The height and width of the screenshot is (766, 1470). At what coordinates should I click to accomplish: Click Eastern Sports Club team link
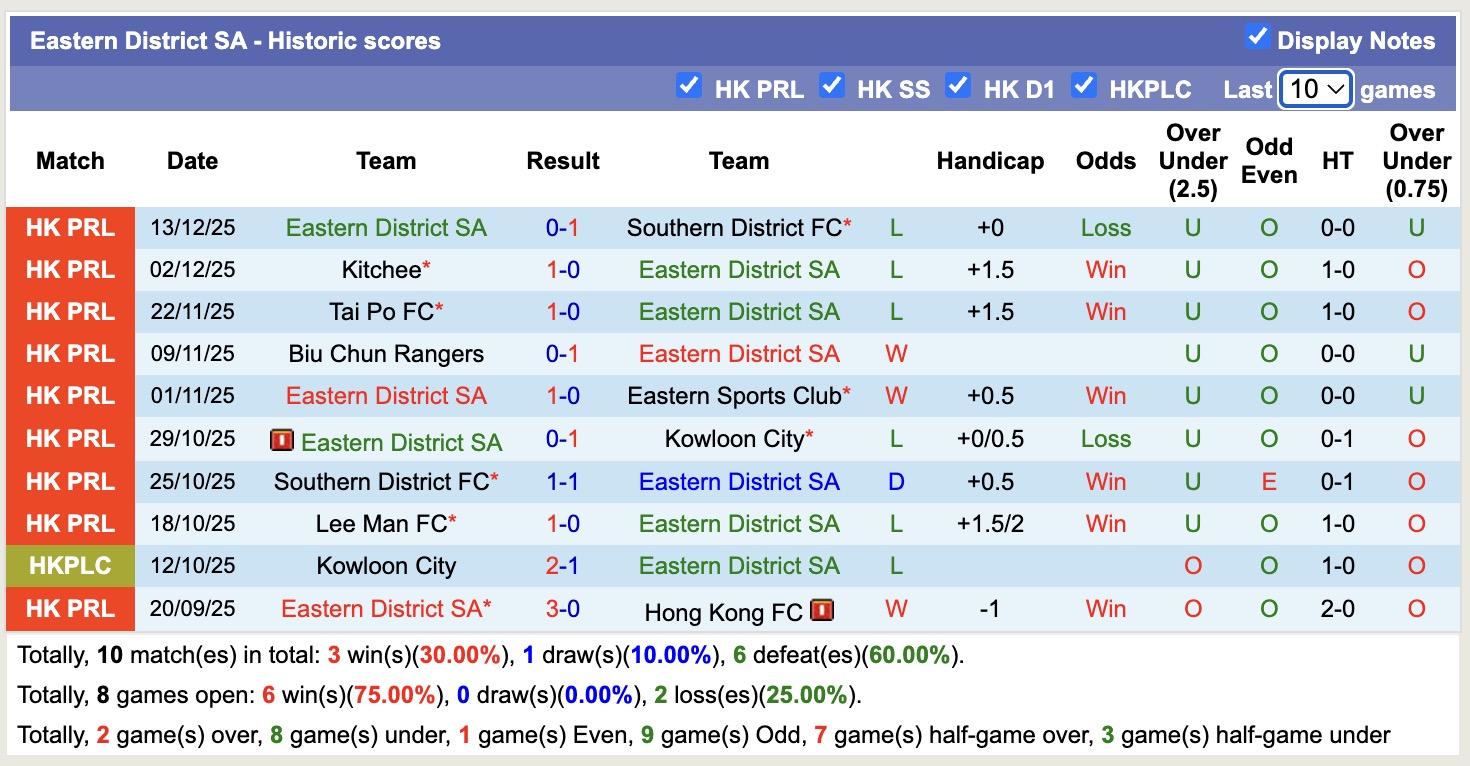click(735, 395)
